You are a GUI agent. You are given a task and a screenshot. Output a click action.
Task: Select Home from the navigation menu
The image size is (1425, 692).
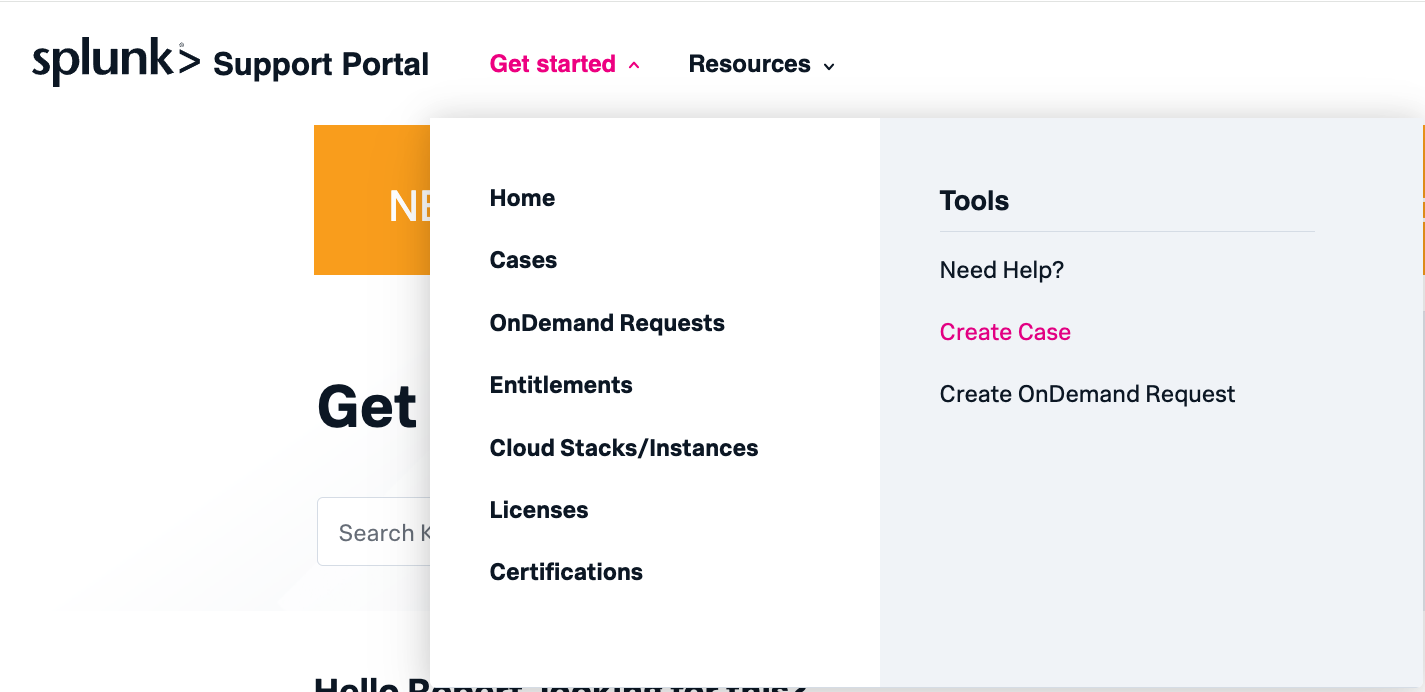pos(522,198)
